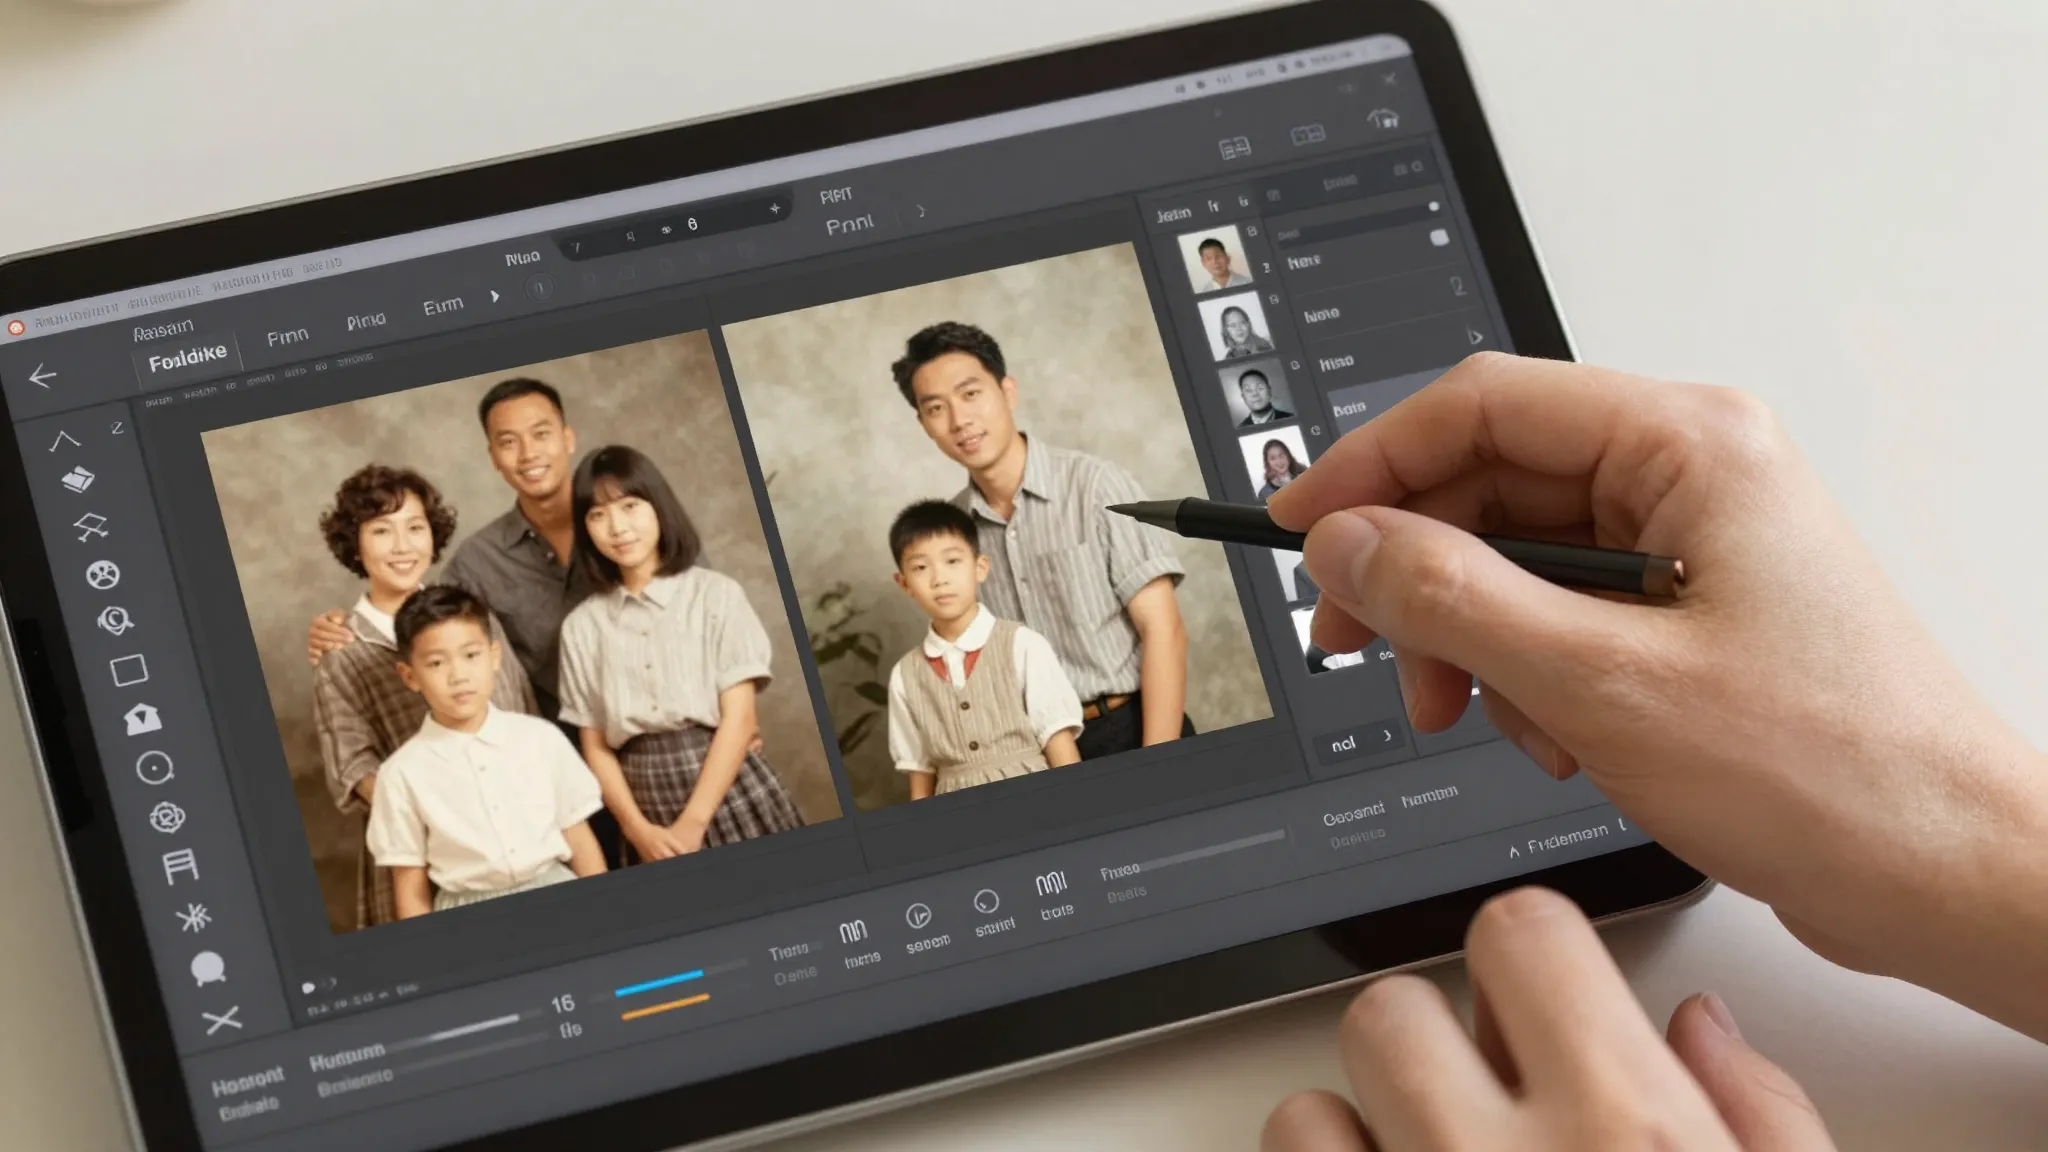Image resolution: width=2048 pixels, height=1152 pixels.
Task: Click the slider track beside 'Fııceo'
Action: [1212, 848]
